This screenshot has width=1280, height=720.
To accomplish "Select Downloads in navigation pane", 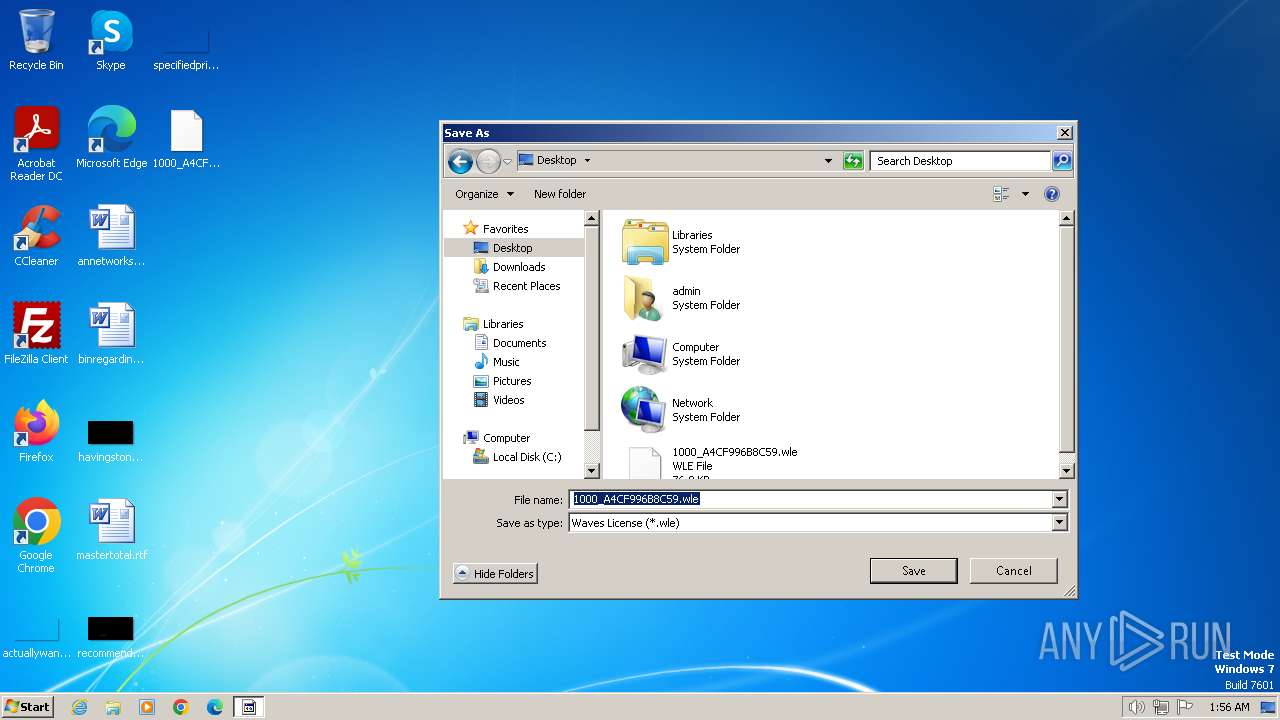I will pos(519,267).
